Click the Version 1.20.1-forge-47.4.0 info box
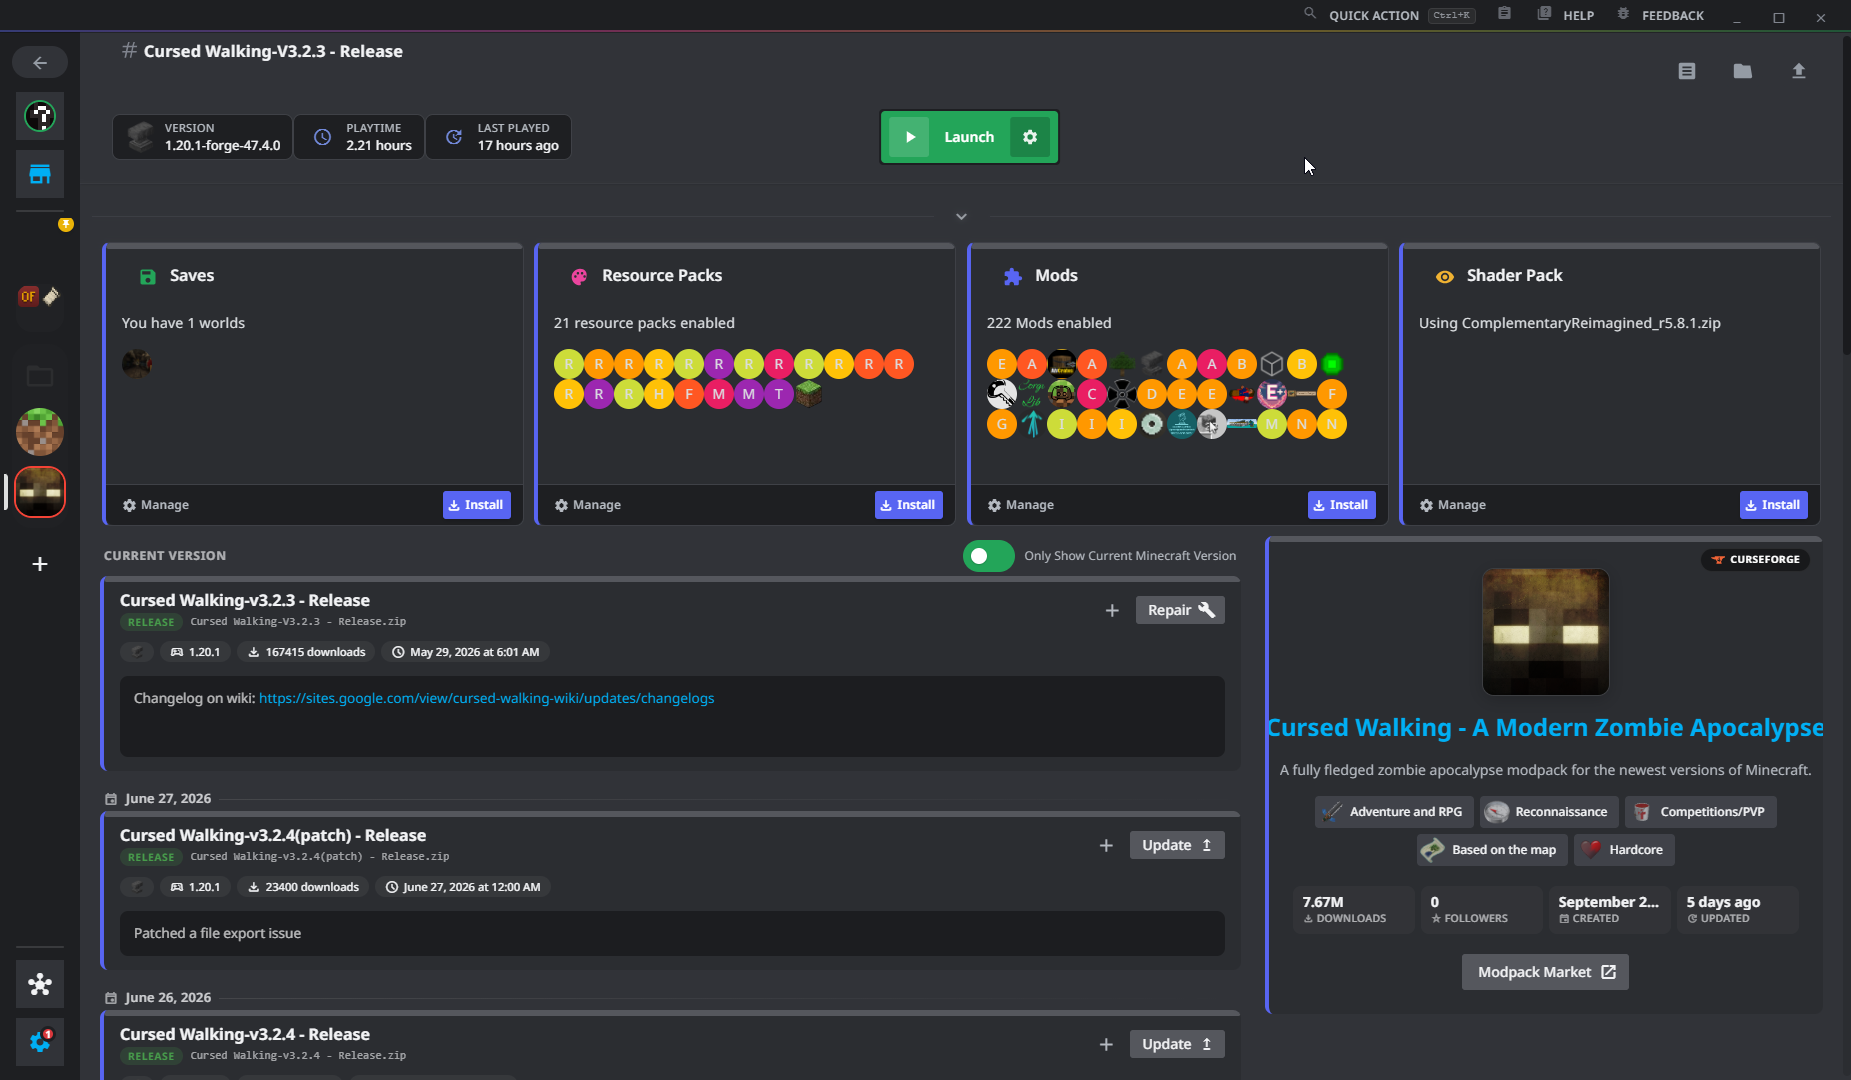This screenshot has width=1851, height=1080. 203,137
